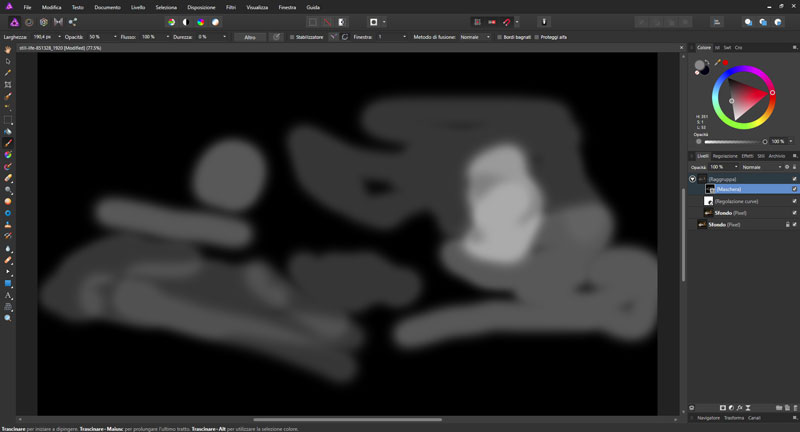800x432 pixels.
Task: Apply Auto Levels from the toolbar
Action: coord(171,22)
